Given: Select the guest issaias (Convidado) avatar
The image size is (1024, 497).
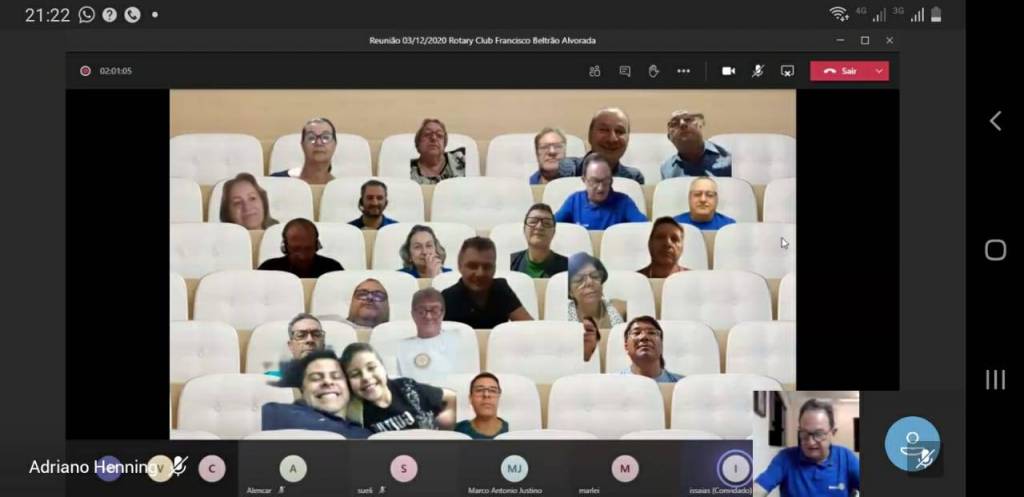Looking at the screenshot, I should 734,467.
